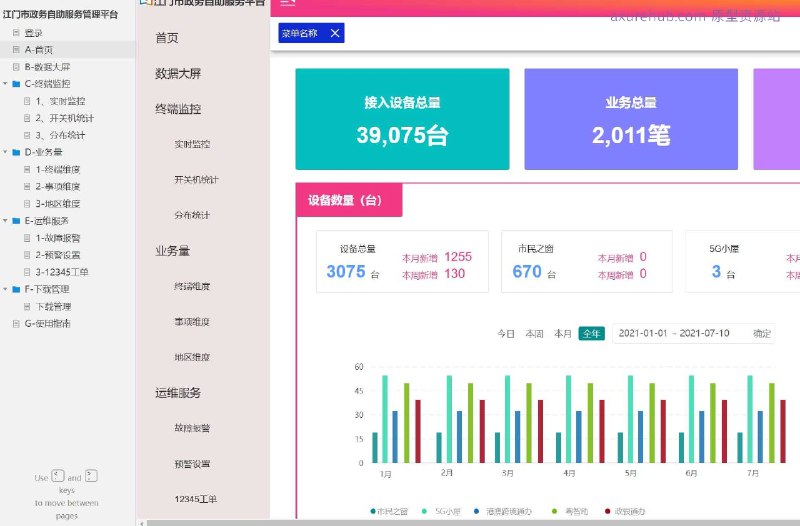
Task: Click the 业务总量 summary card
Action: click(631, 119)
